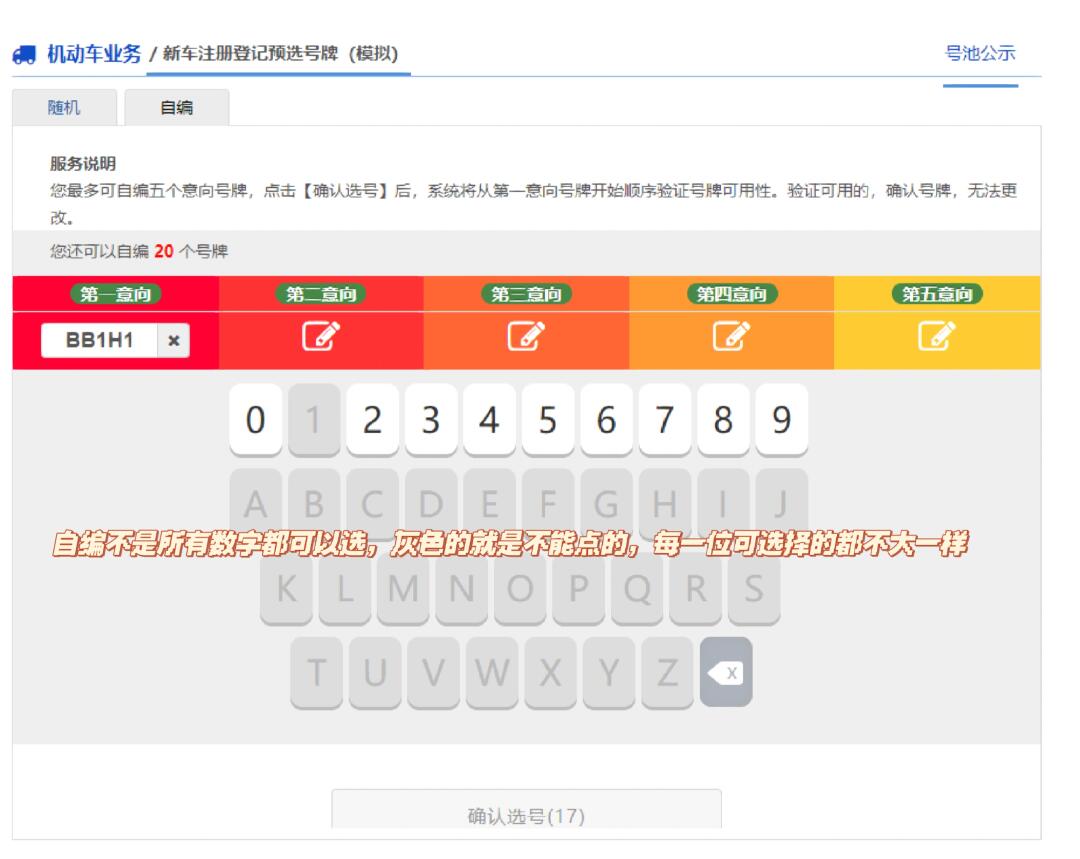Select the 第四意向 label
The height and width of the screenshot is (859, 1080).
[731, 294]
